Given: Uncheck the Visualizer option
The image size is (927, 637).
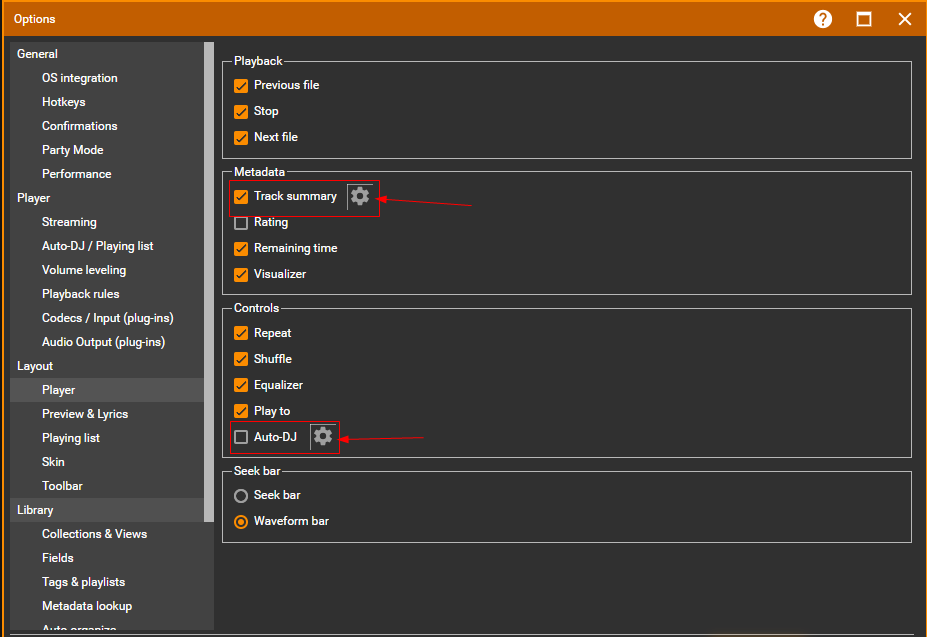Looking at the screenshot, I should coord(241,275).
